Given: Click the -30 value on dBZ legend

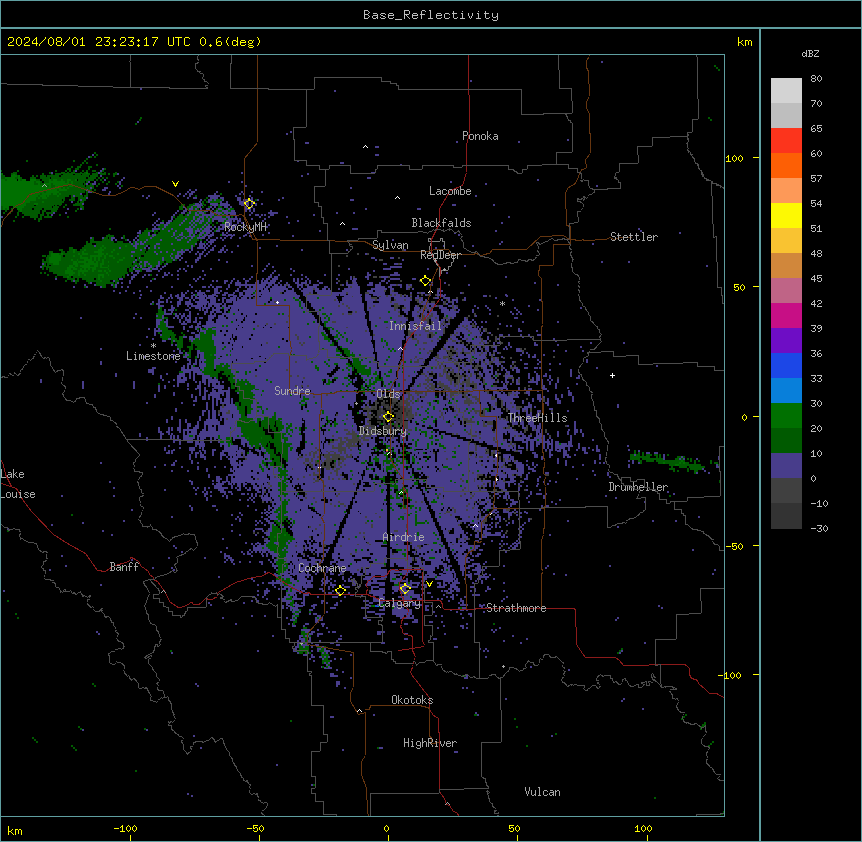Looking at the screenshot, I should click(x=819, y=528).
